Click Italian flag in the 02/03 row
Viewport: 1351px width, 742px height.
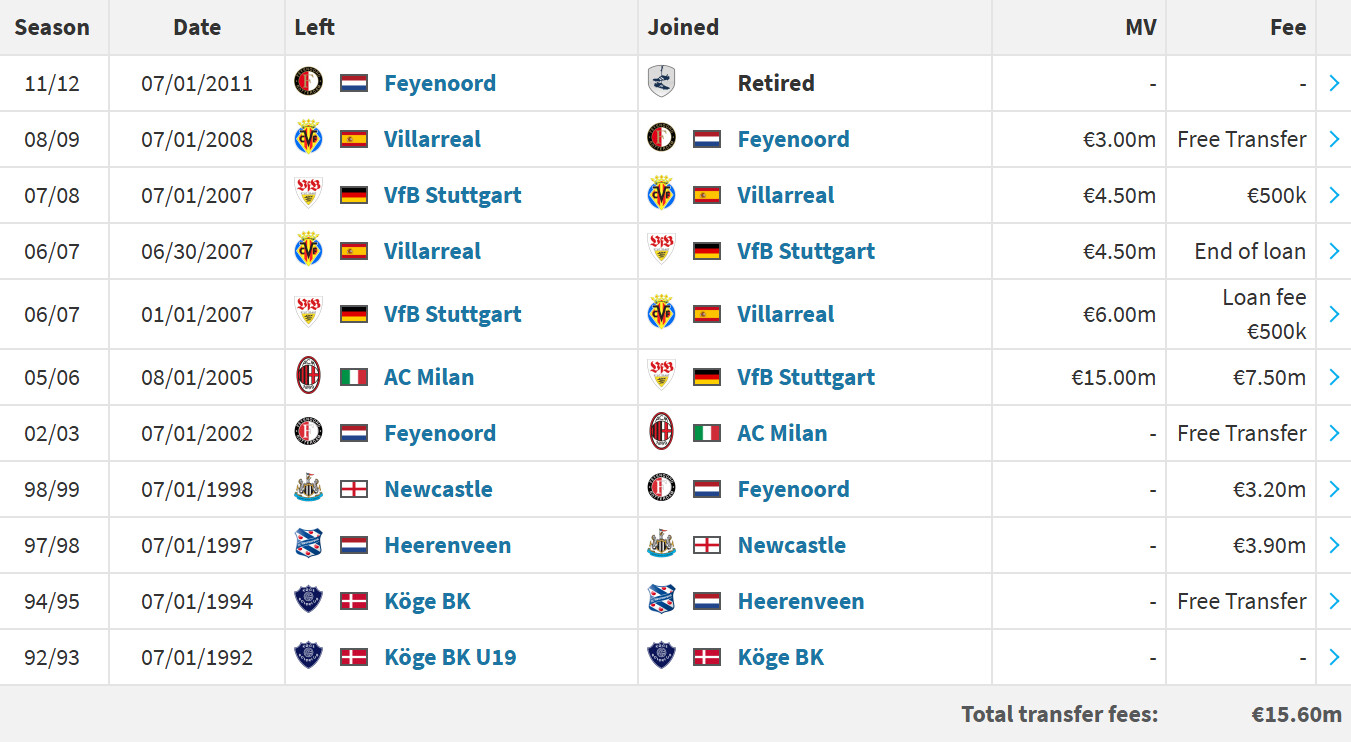coord(707,433)
